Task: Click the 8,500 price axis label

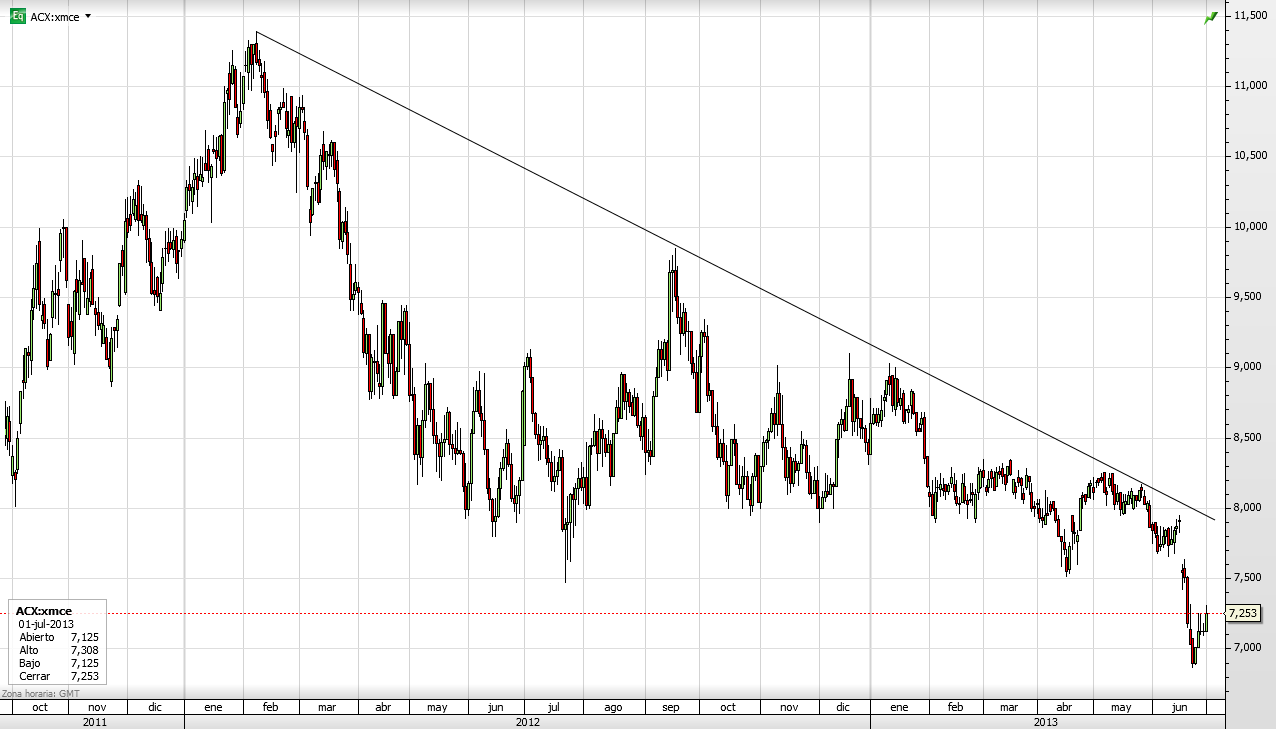Action: pyautogui.click(x=1250, y=437)
